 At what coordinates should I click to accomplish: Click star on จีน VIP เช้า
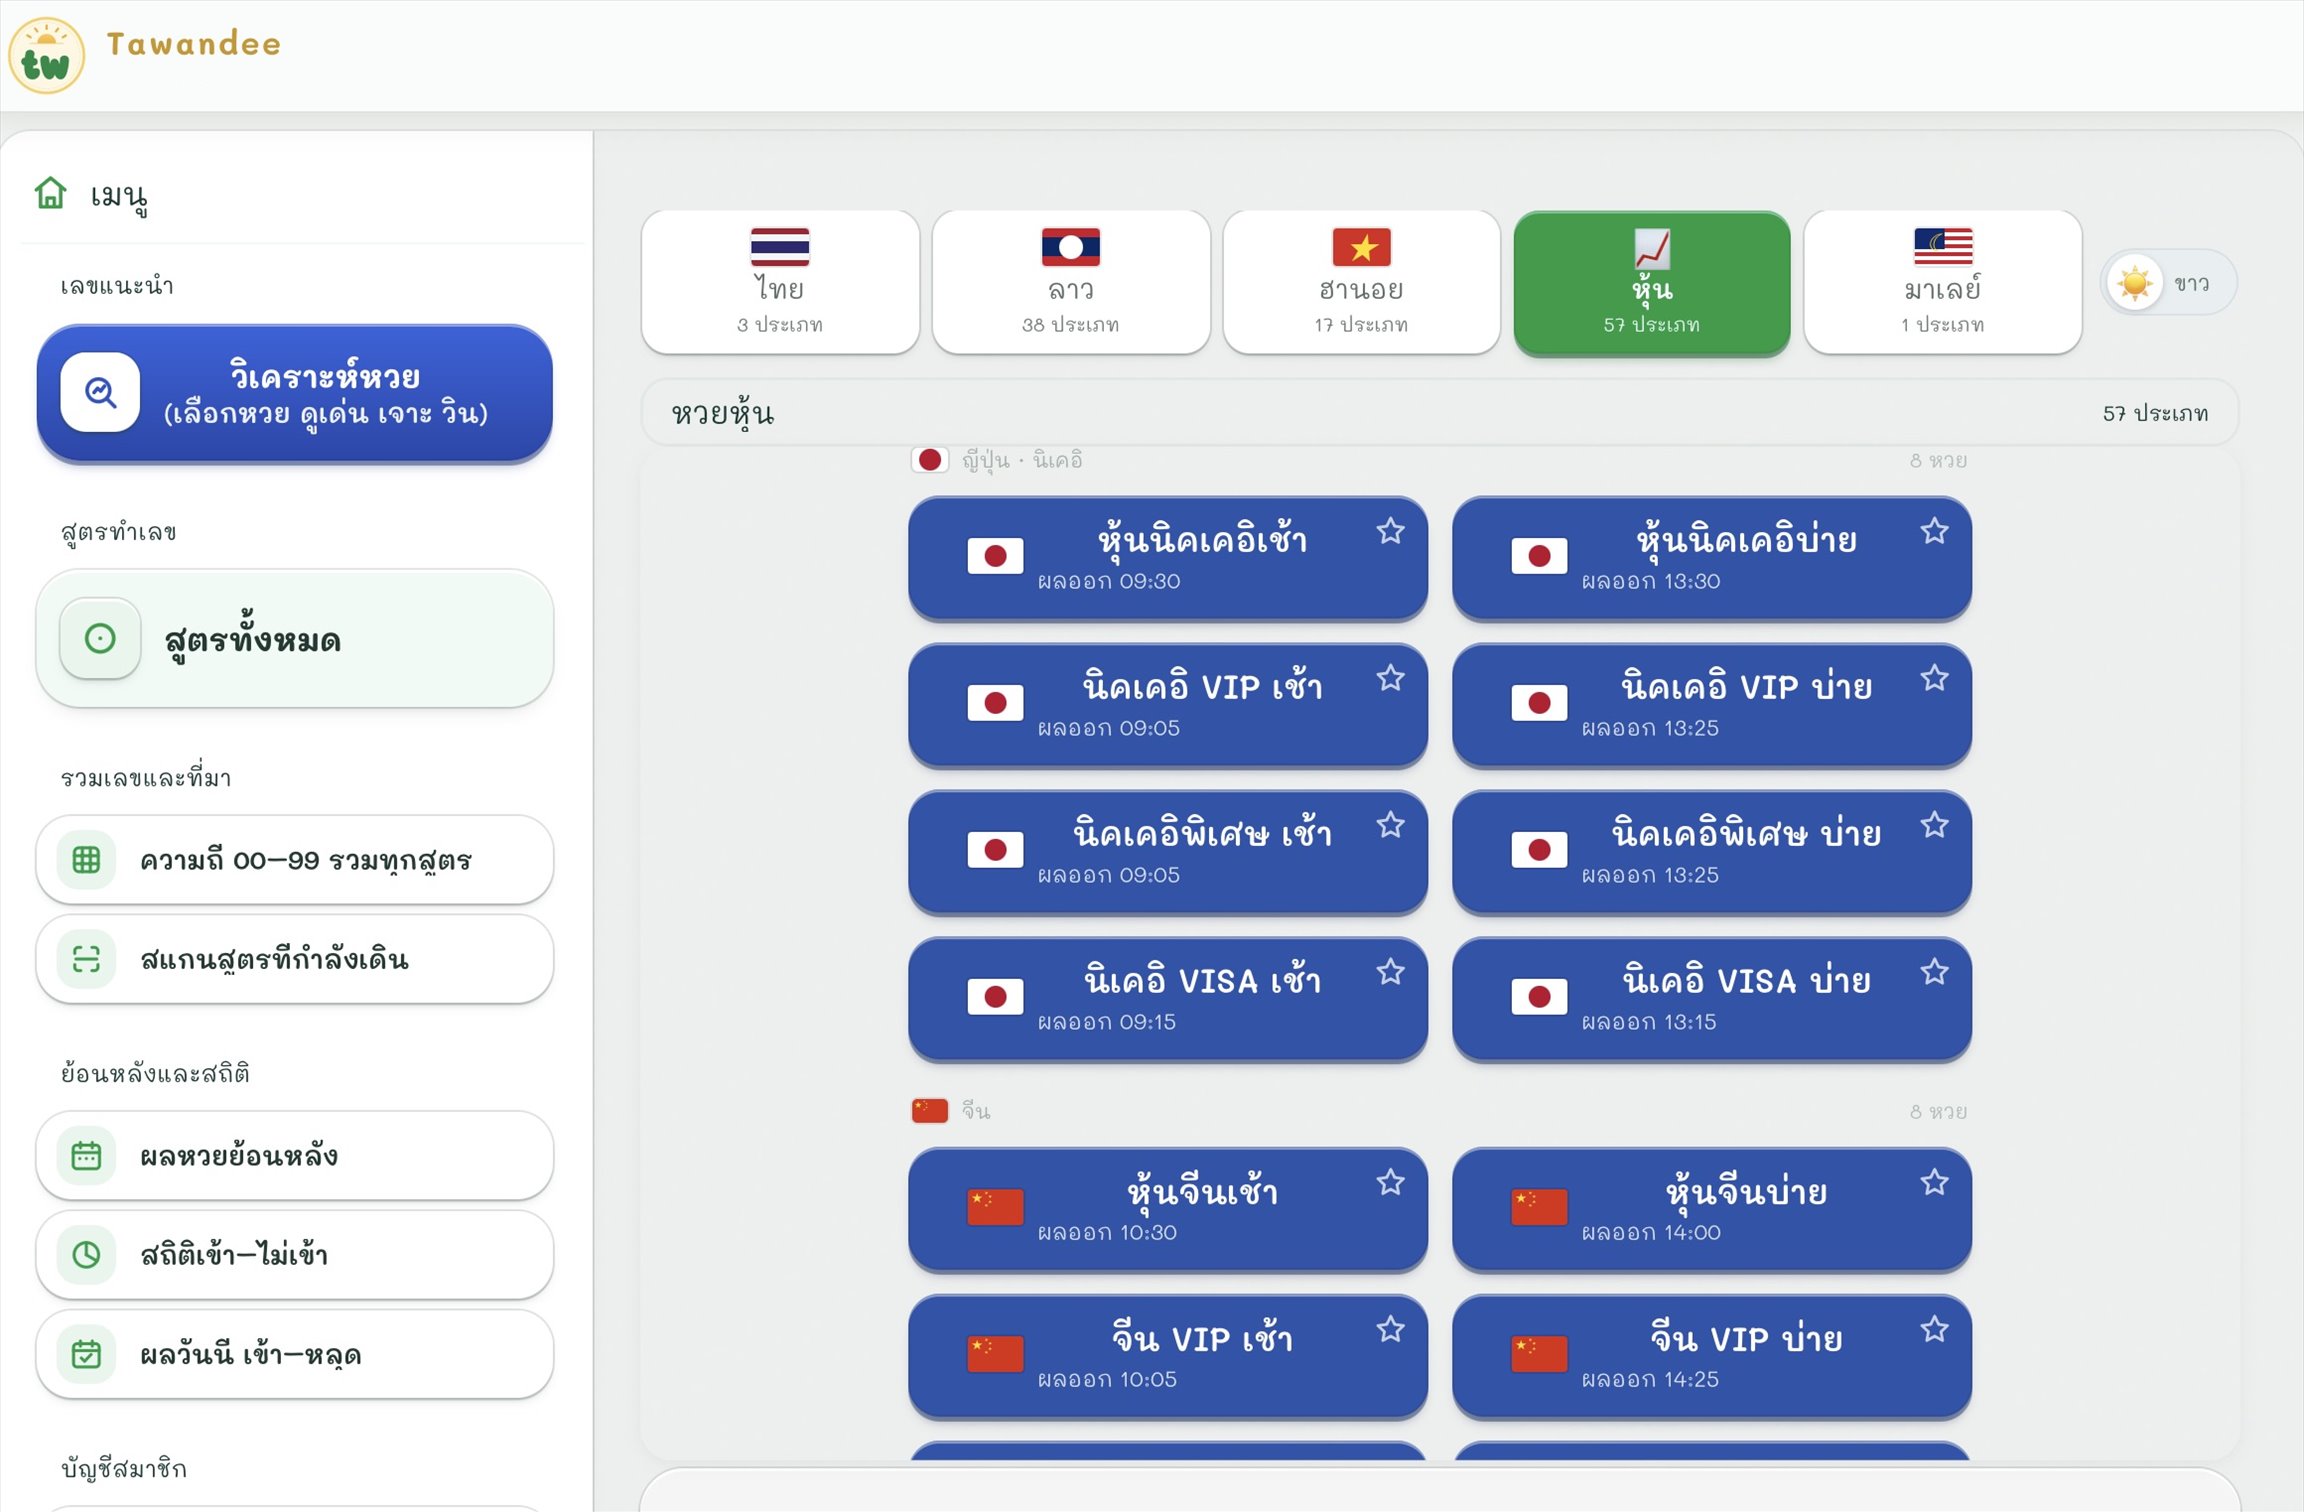point(1390,1330)
